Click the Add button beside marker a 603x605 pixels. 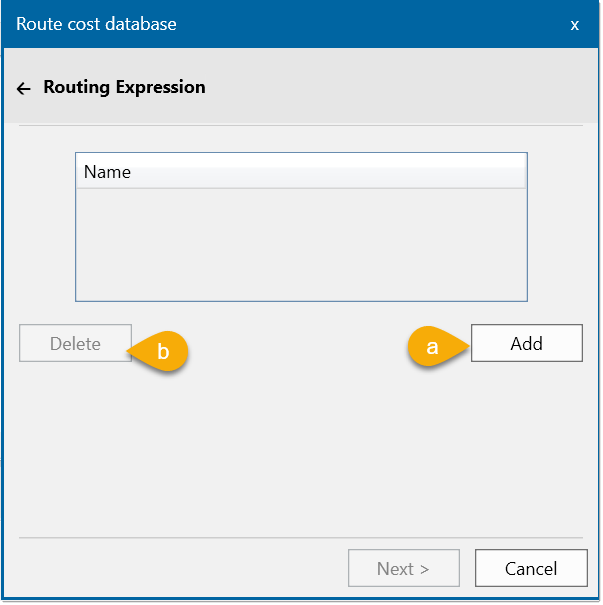[x=527, y=343]
